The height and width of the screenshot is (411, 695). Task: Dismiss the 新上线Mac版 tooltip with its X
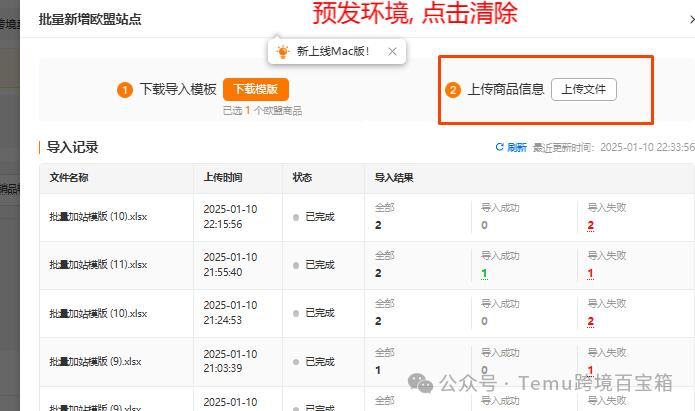(392, 51)
